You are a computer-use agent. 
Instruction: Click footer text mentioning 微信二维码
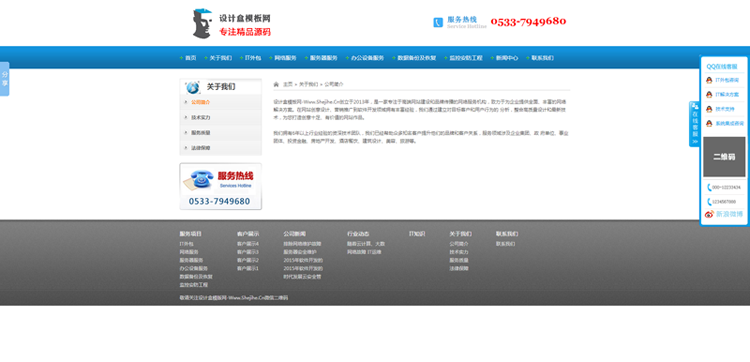pos(234,297)
